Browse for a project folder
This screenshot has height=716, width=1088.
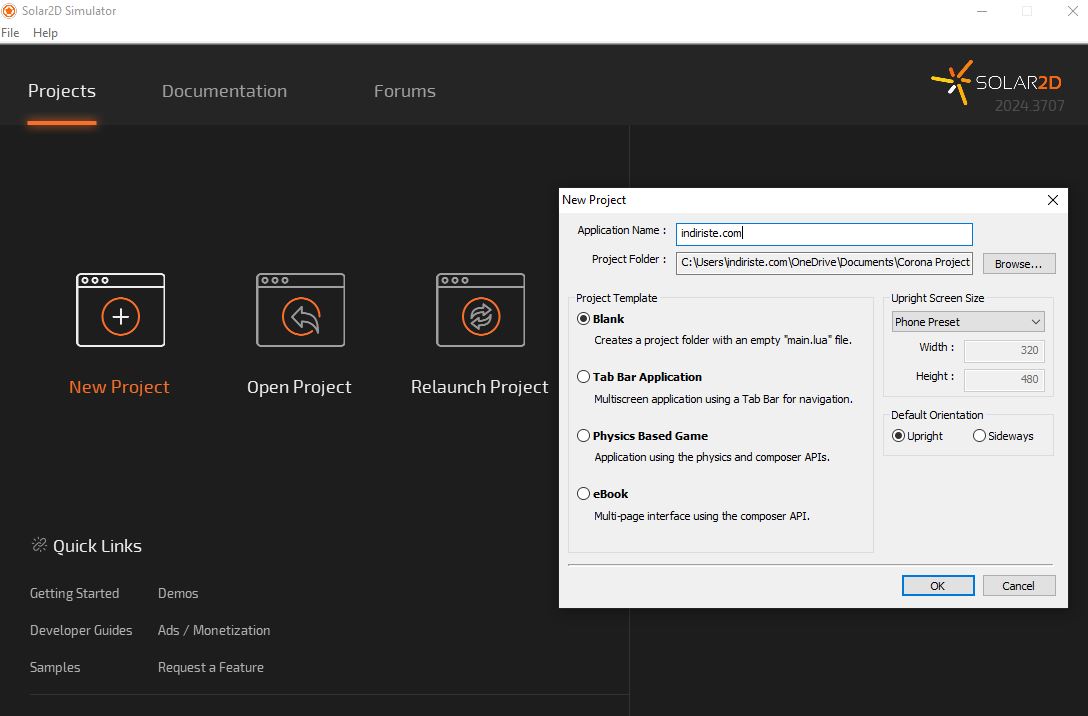[1019, 264]
